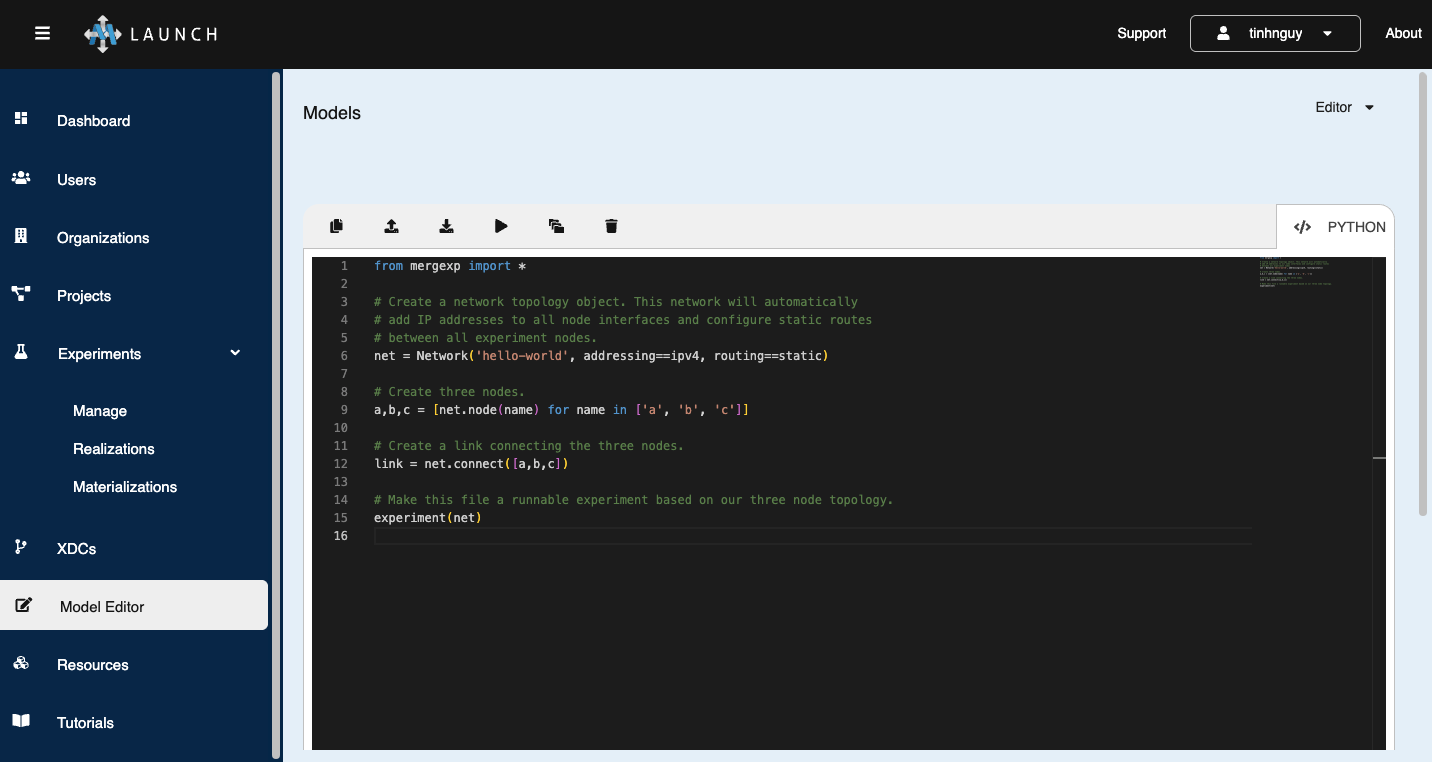Image resolution: width=1432 pixels, height=762 pixels.
Task: Open the Editor dropdown menu
Action: 1344,107
